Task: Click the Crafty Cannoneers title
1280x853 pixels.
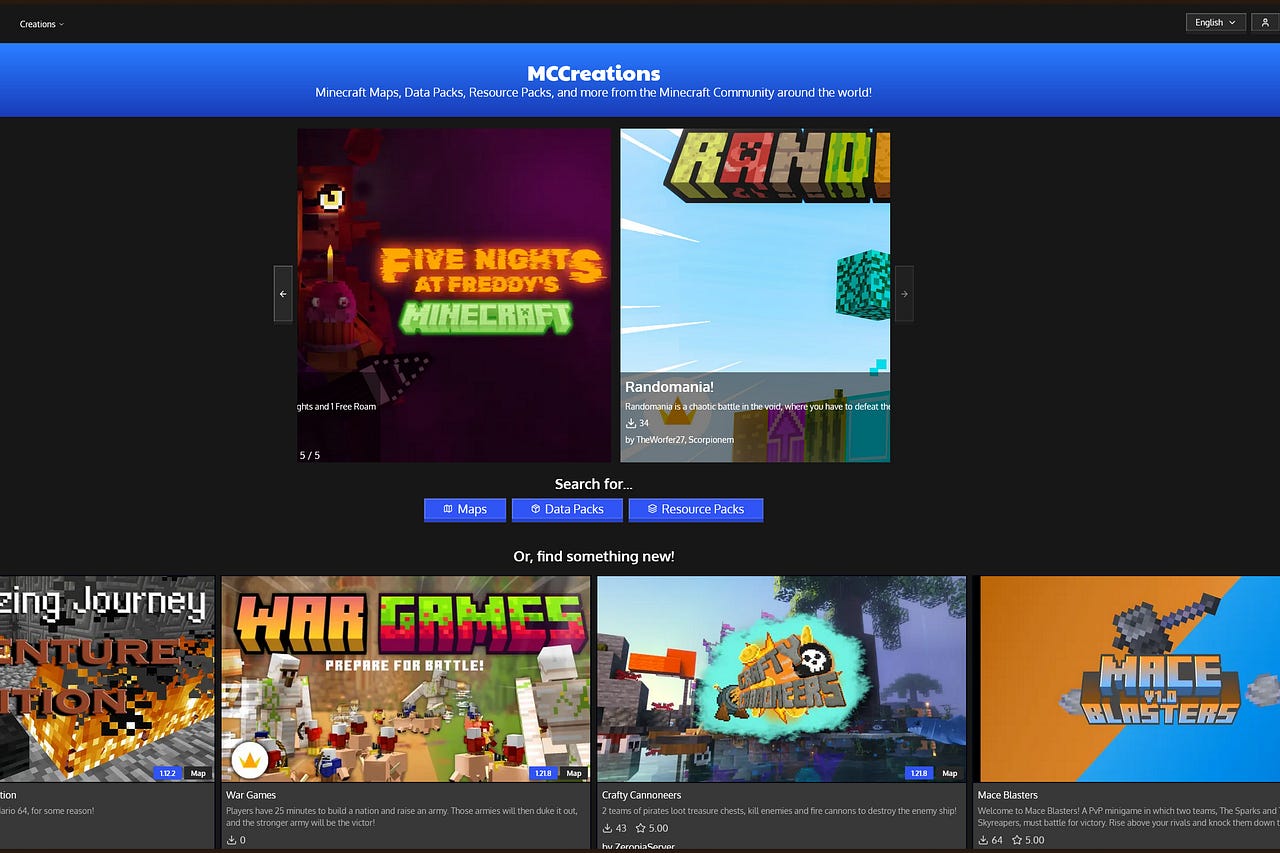Action: [642, 796]
